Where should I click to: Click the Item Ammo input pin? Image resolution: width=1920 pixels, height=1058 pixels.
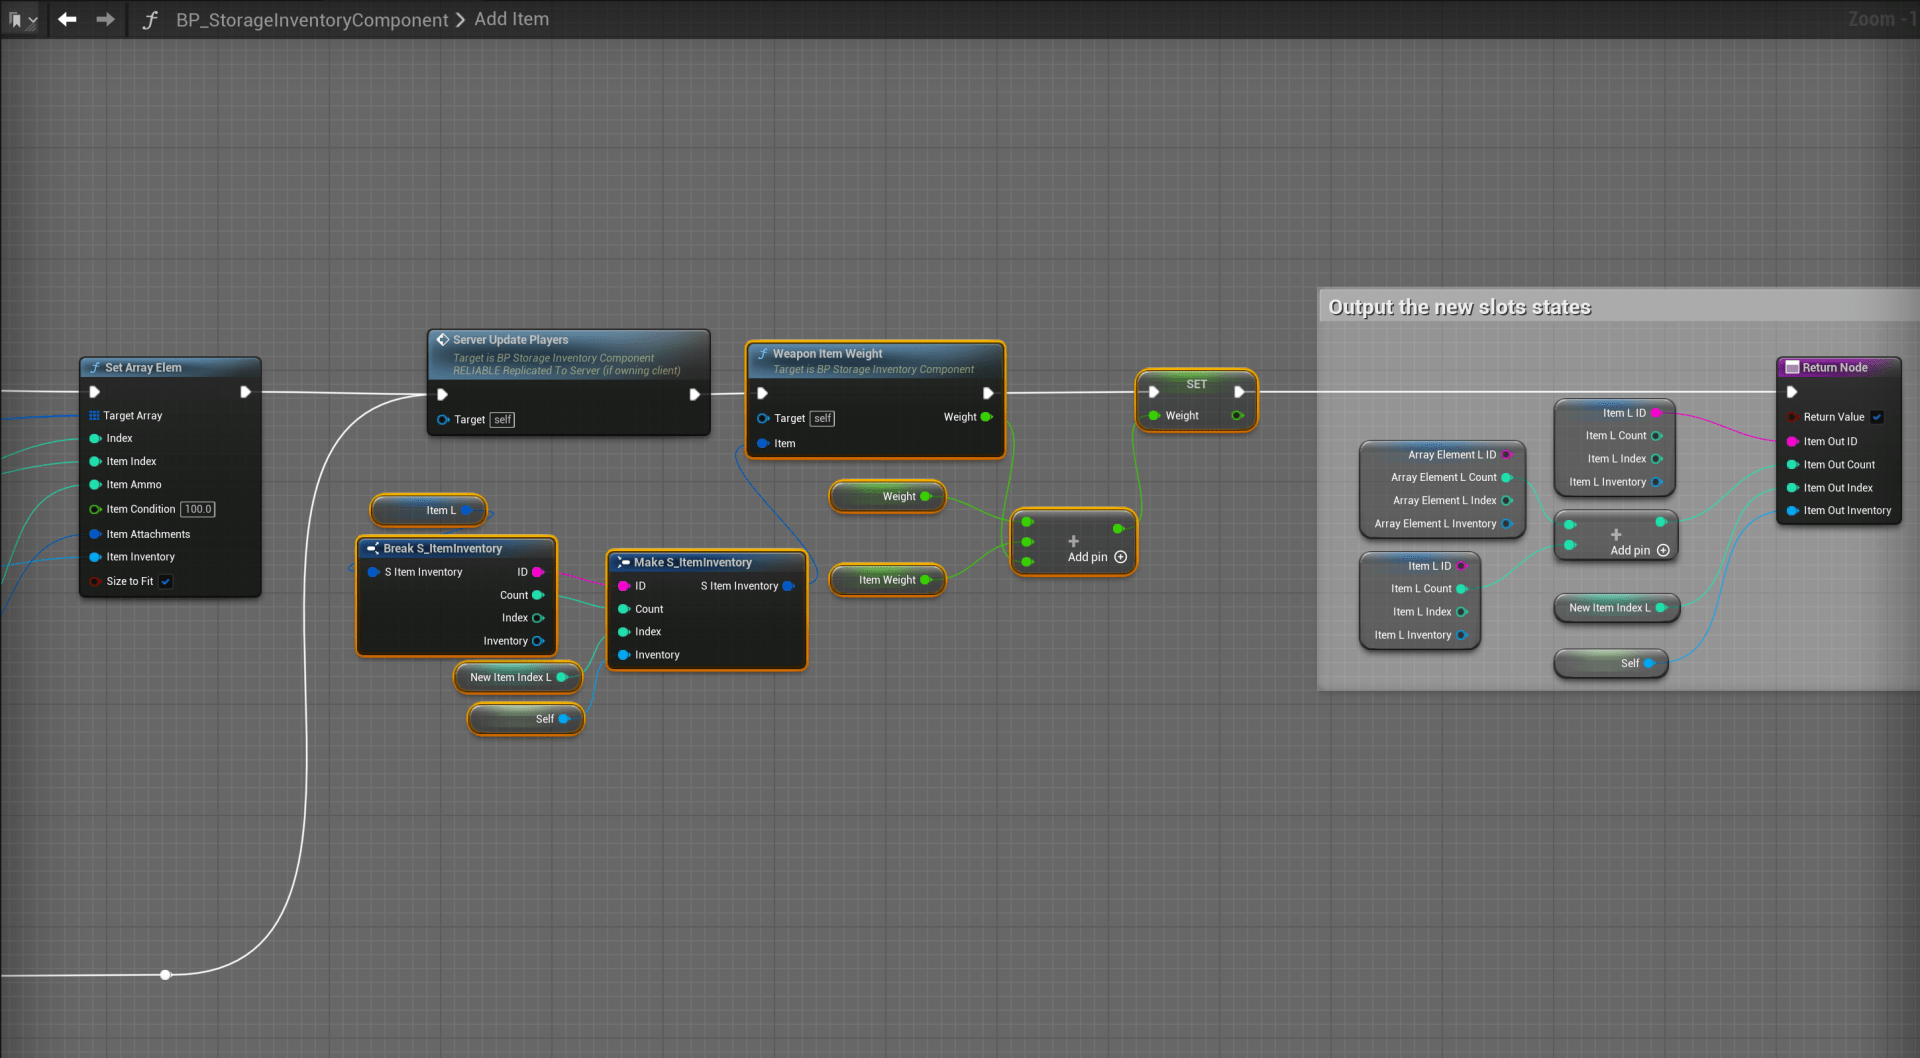95,484
